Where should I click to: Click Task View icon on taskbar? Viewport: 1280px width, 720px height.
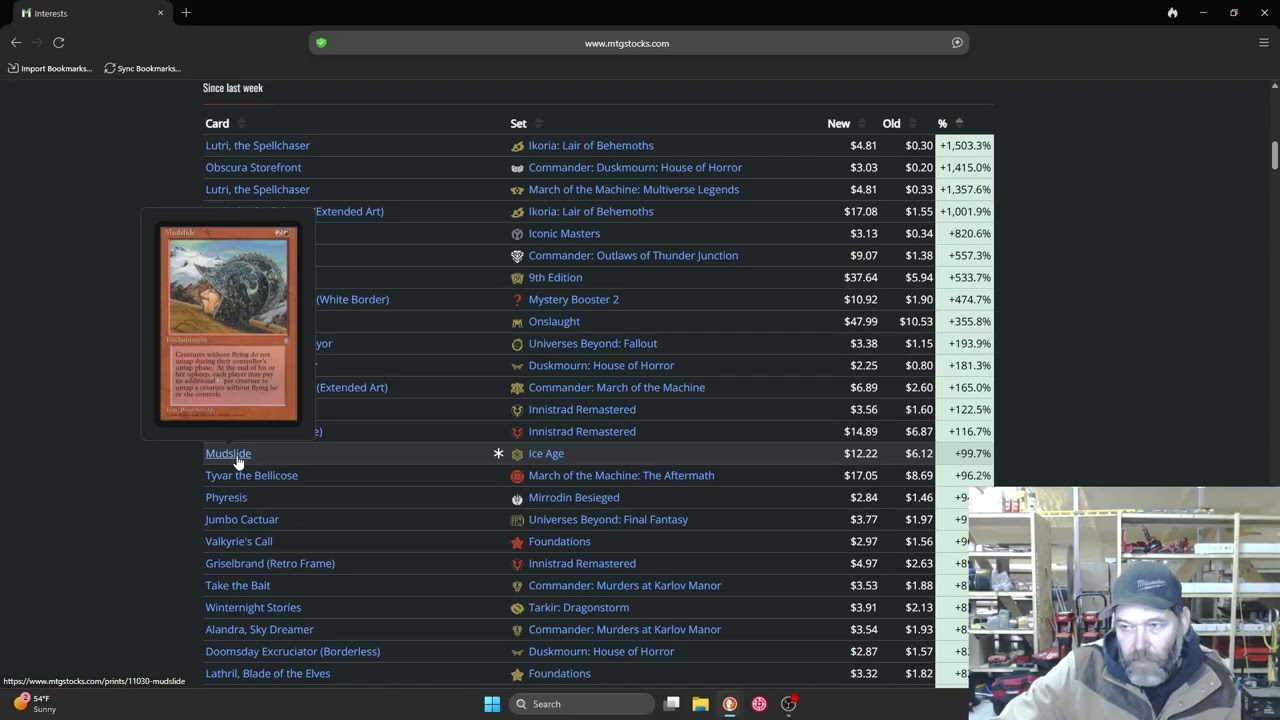coord(672,704)
